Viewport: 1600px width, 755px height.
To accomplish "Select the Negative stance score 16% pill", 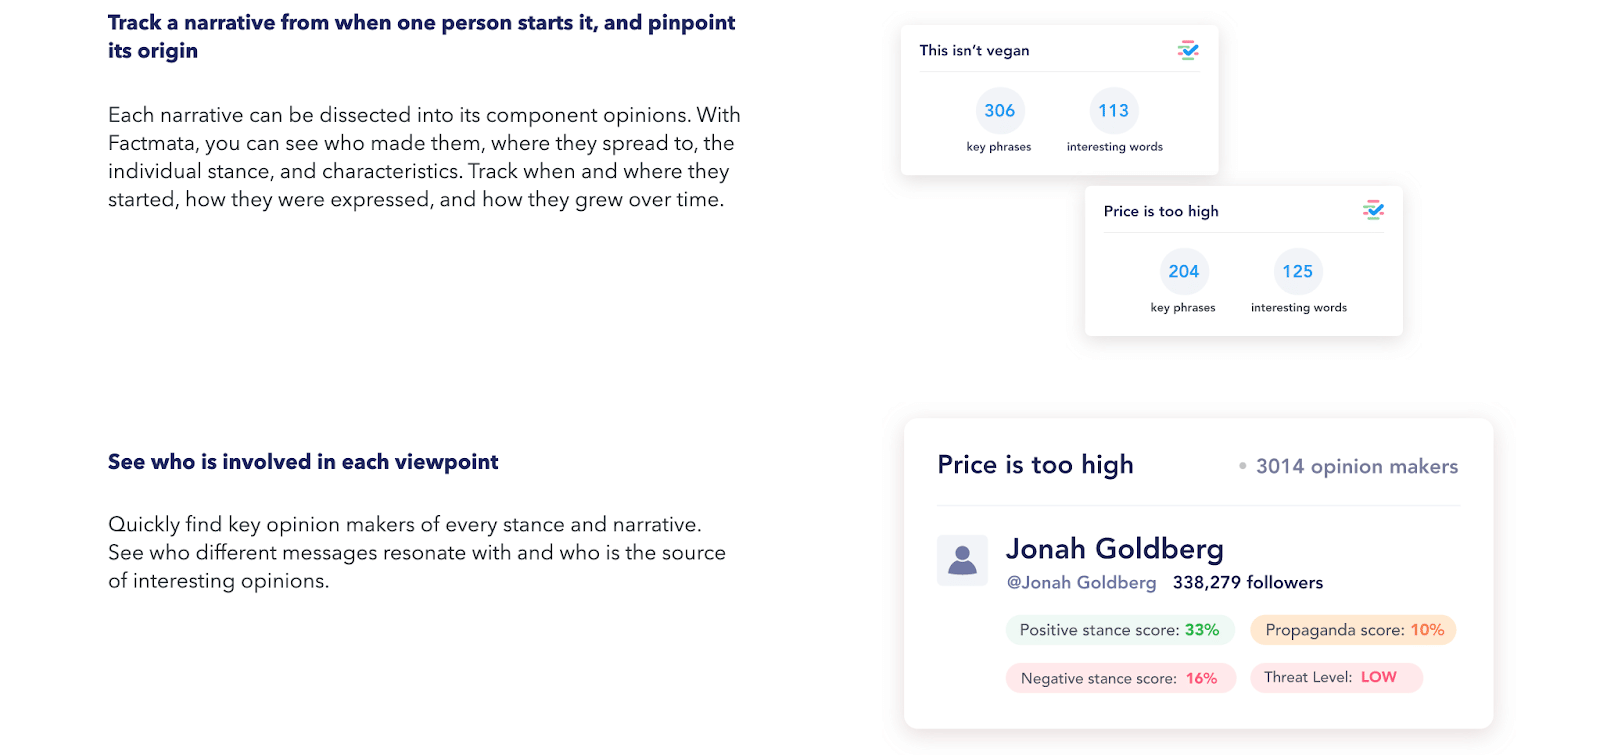I will click(x=1119, y=678).
